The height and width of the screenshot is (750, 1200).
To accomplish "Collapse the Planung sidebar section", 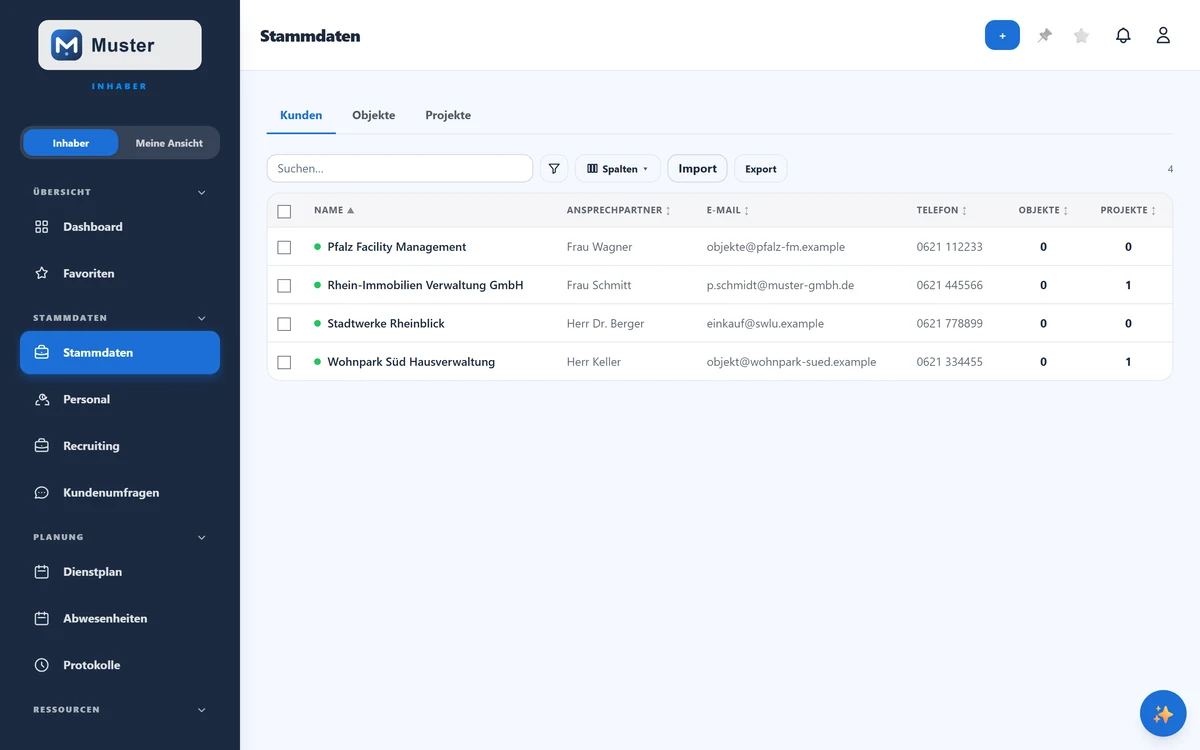I will point(201,537).
